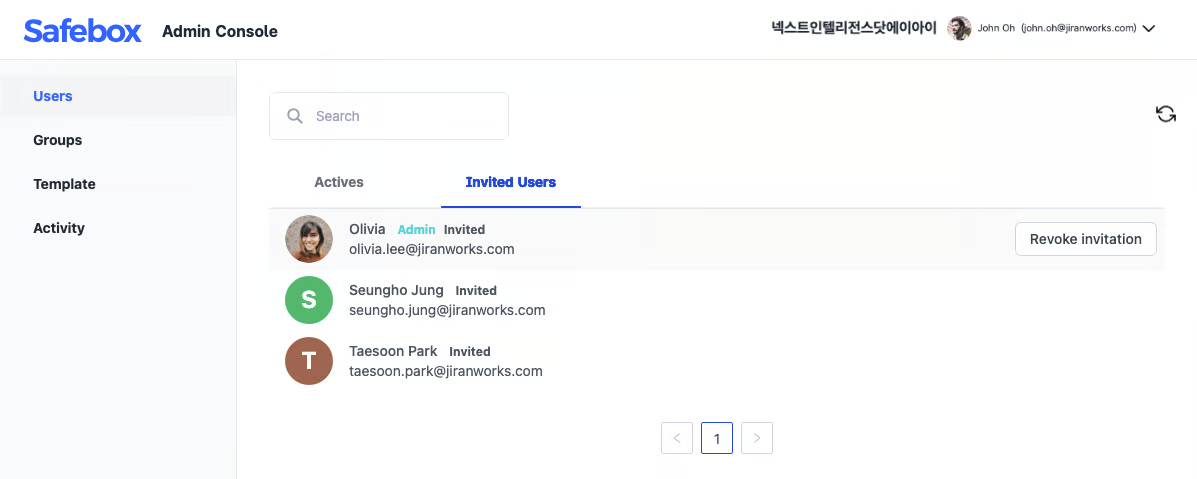Screen dimensions: 1197x479
Task: Click Taesoon Park's brown T avatar
Action: tap(309, 361)
